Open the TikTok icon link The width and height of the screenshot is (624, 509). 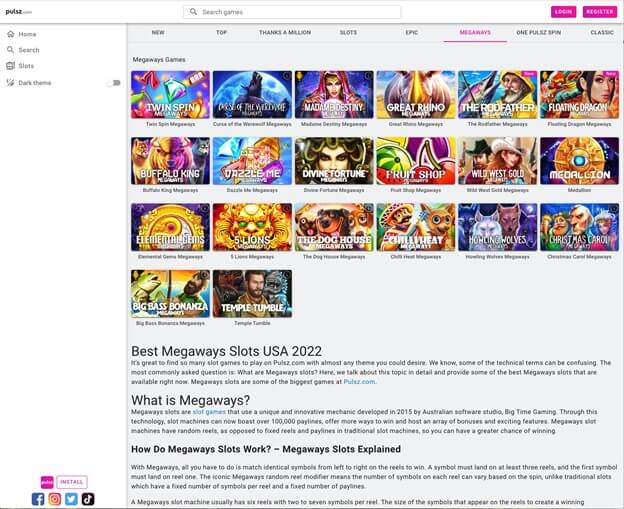[x=88, y=499]
